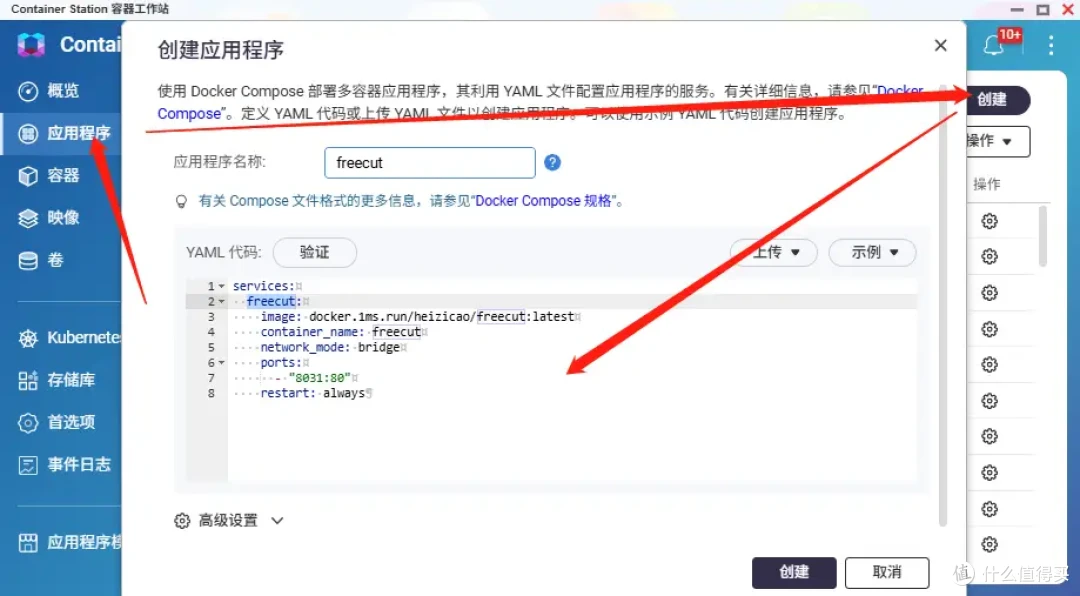This screenshot has height=596, width=1080.
Task: Expand Advanced Settings (高级设置) chevron
Action: point(277,520)
